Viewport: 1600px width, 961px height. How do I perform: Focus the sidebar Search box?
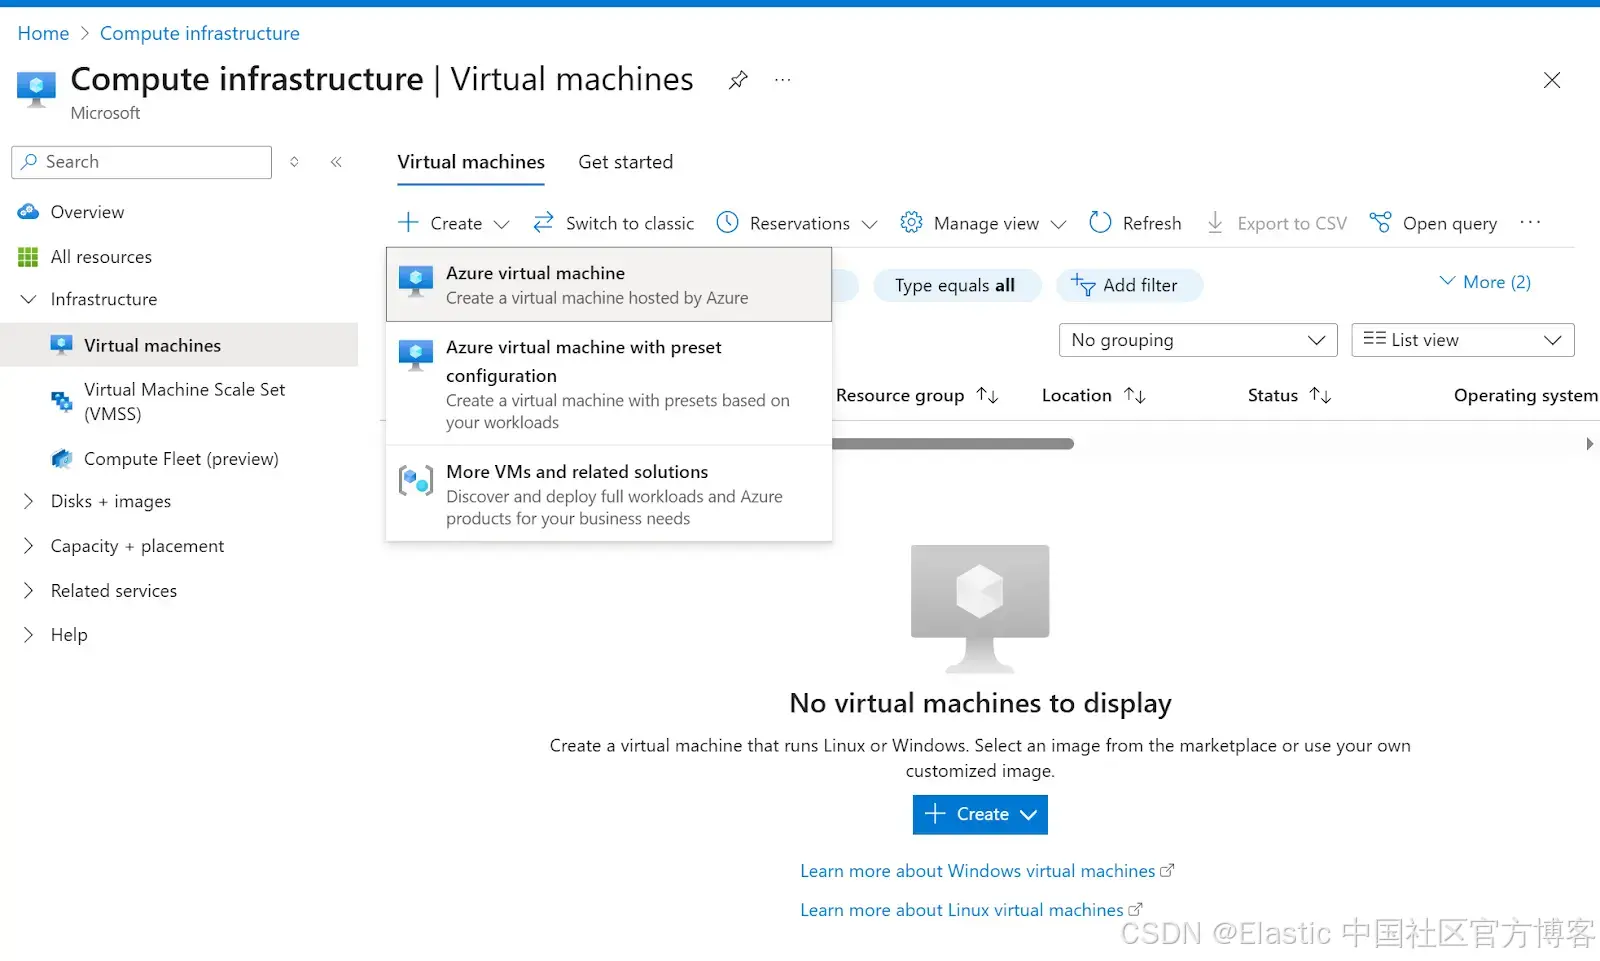tap(142, 162)
